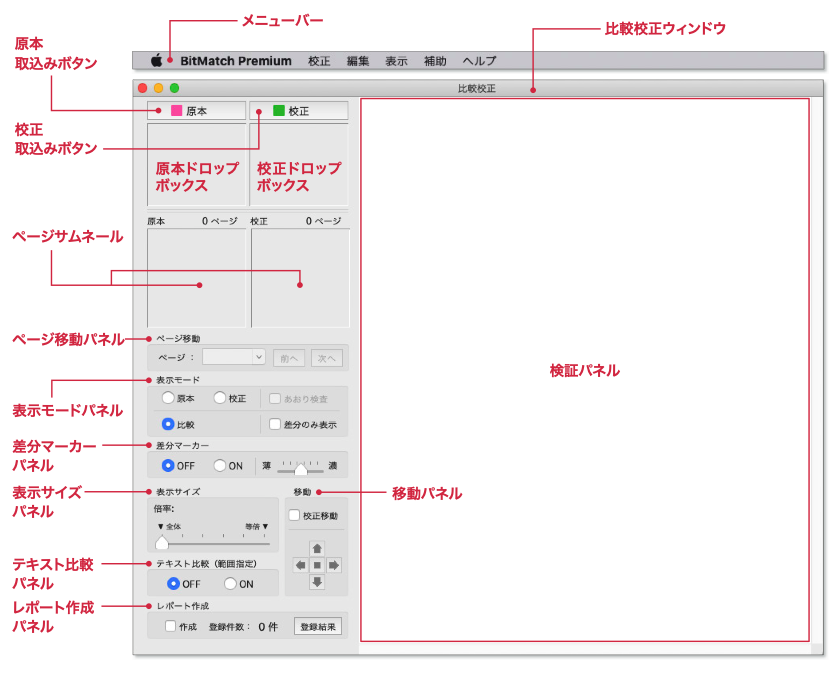835x673 pixels.
Task: Select the 比較 display mode radio
Action: [168, 424]
